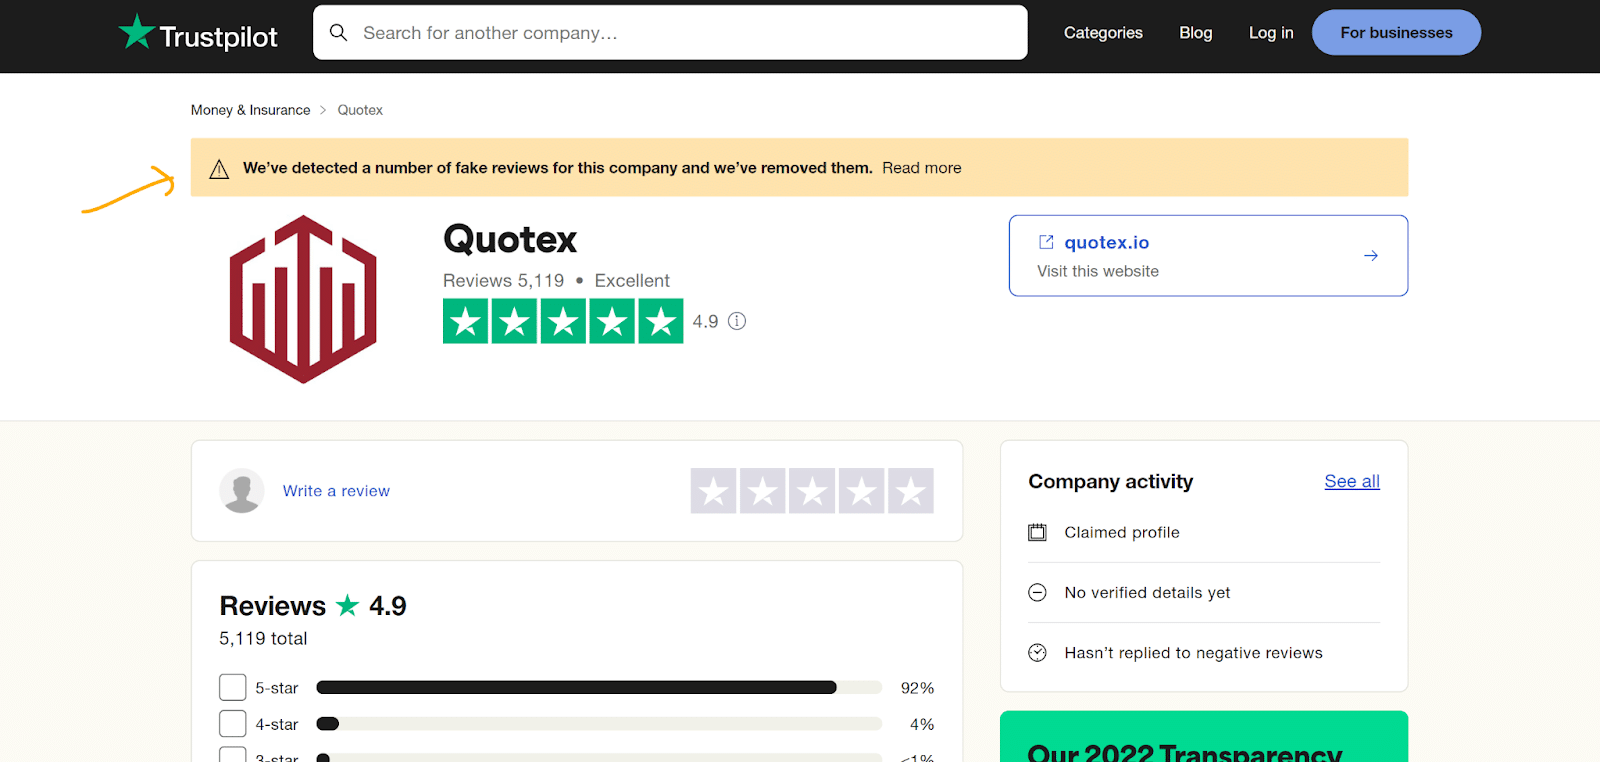The image size is (1600, 762).
Task: Rate two stars in review selector
Action: click(763, 491)
